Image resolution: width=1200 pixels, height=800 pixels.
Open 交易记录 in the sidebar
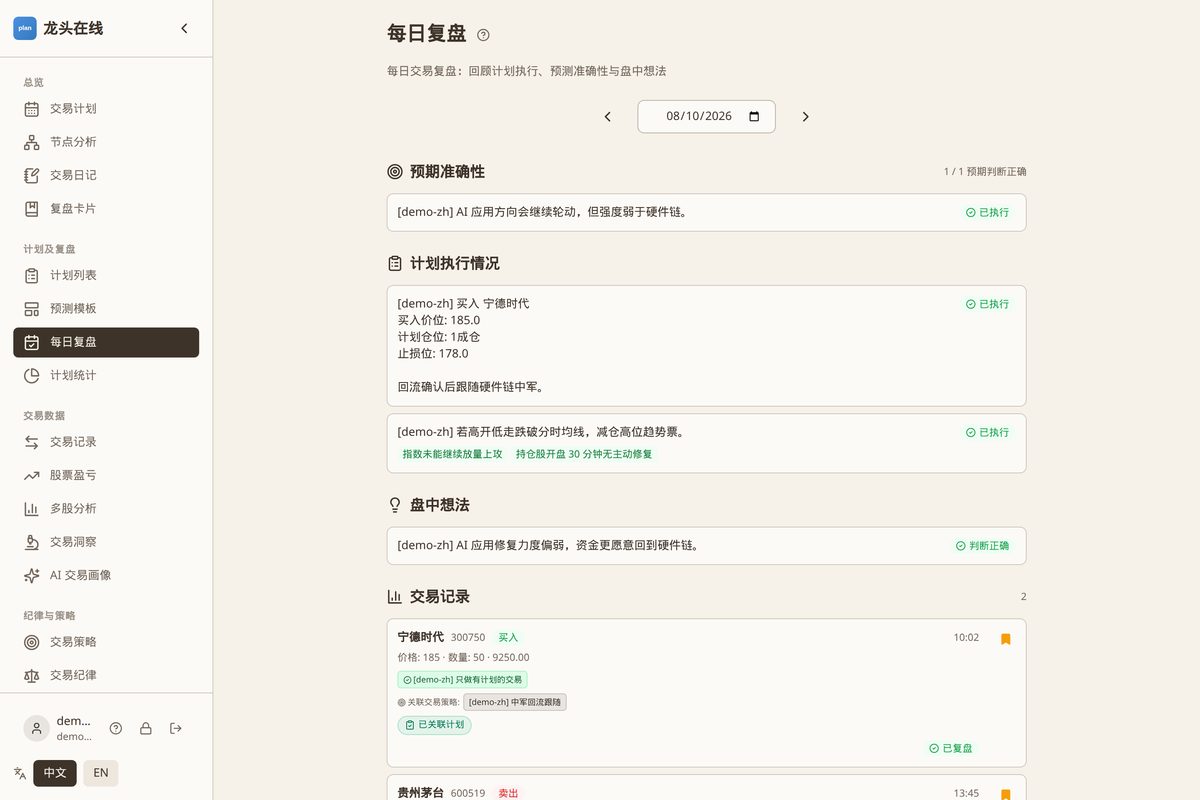point(106,442)
